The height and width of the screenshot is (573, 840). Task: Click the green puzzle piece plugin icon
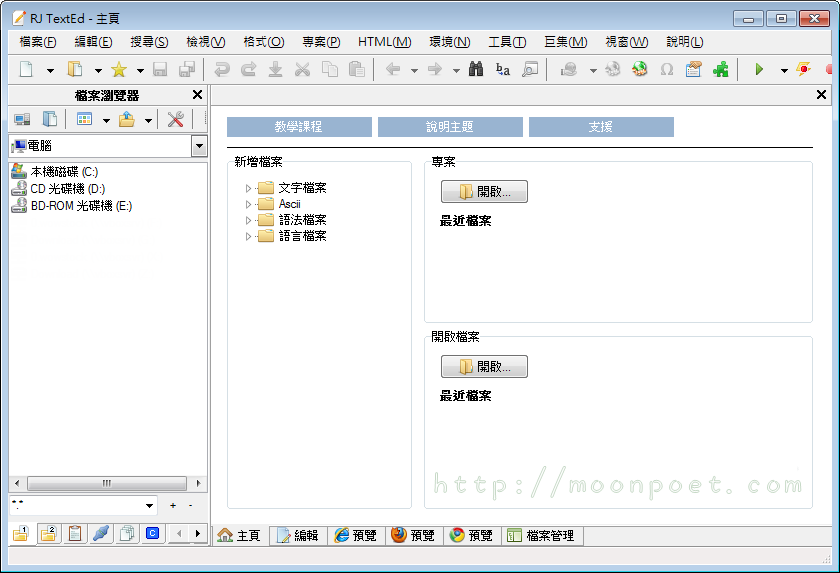pos(720,69)
